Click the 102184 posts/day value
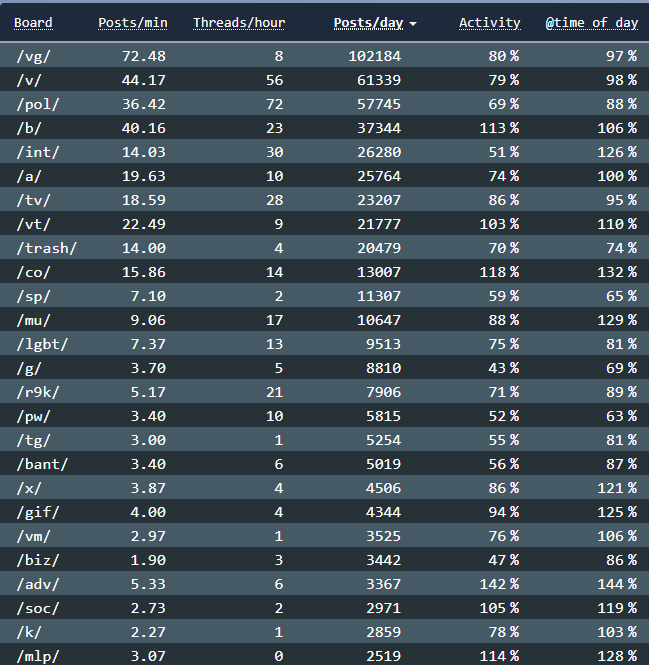 375,56
